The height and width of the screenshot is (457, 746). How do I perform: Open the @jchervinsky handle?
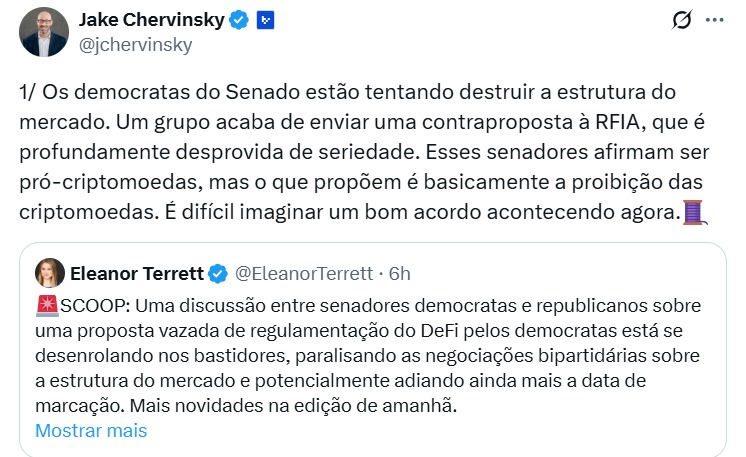coord(135,45)
